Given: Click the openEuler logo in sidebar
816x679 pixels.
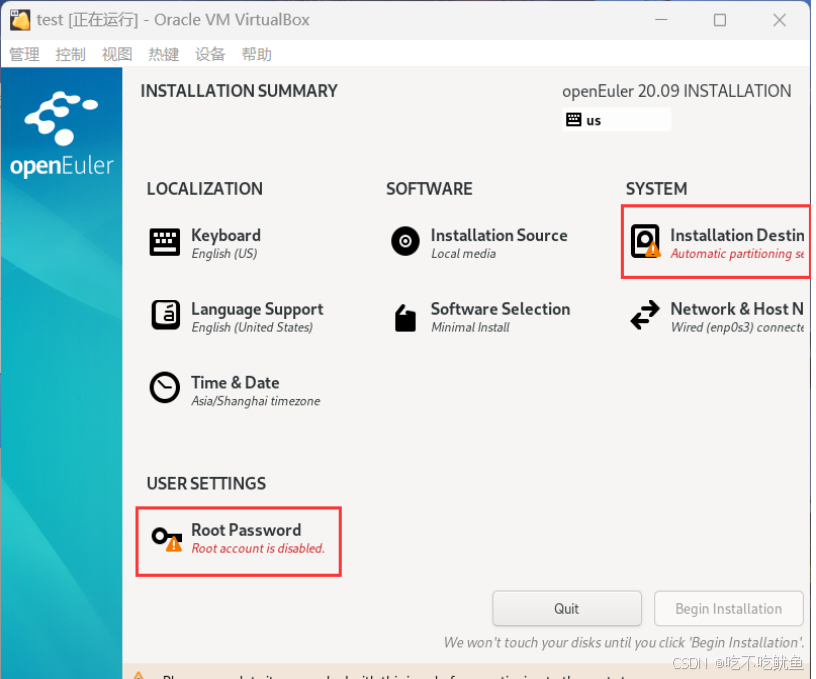Looking at the screenshot, I should (61, 134).
